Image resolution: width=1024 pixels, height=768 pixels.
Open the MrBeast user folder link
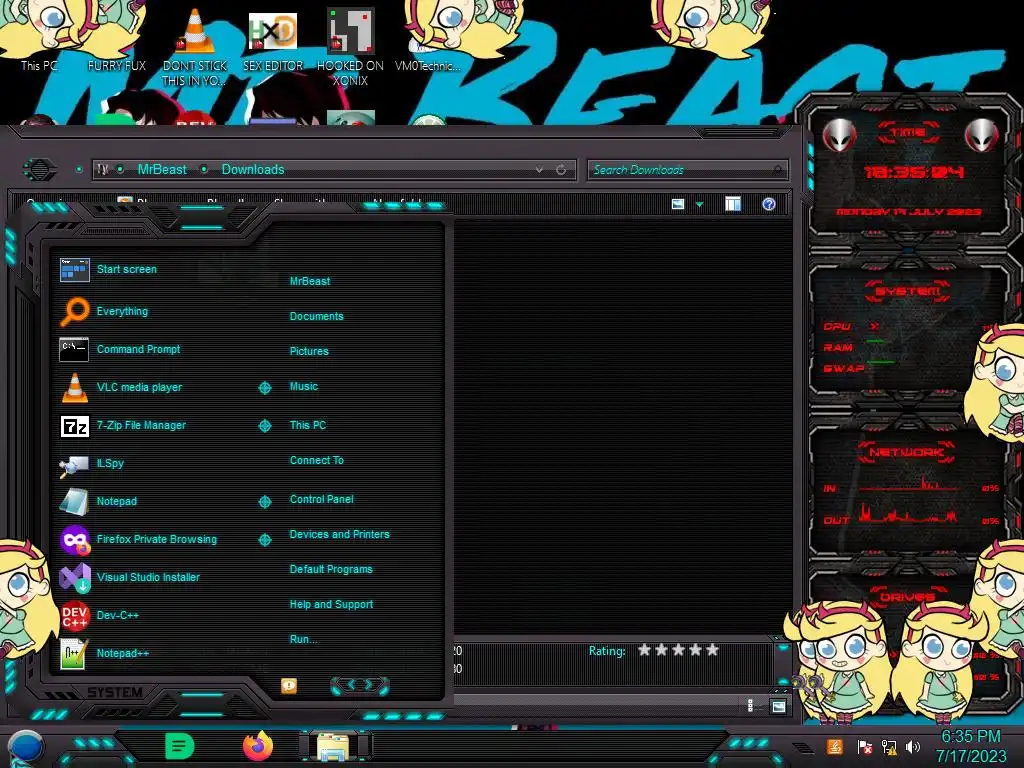tap(310, 281)
